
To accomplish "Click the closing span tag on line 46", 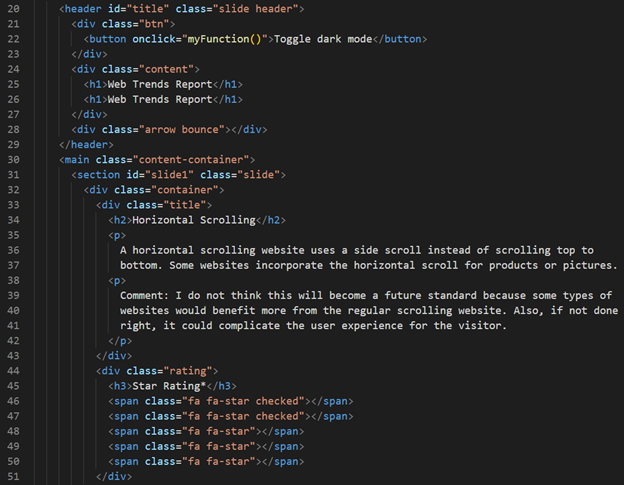I will (x=332, y=401).
